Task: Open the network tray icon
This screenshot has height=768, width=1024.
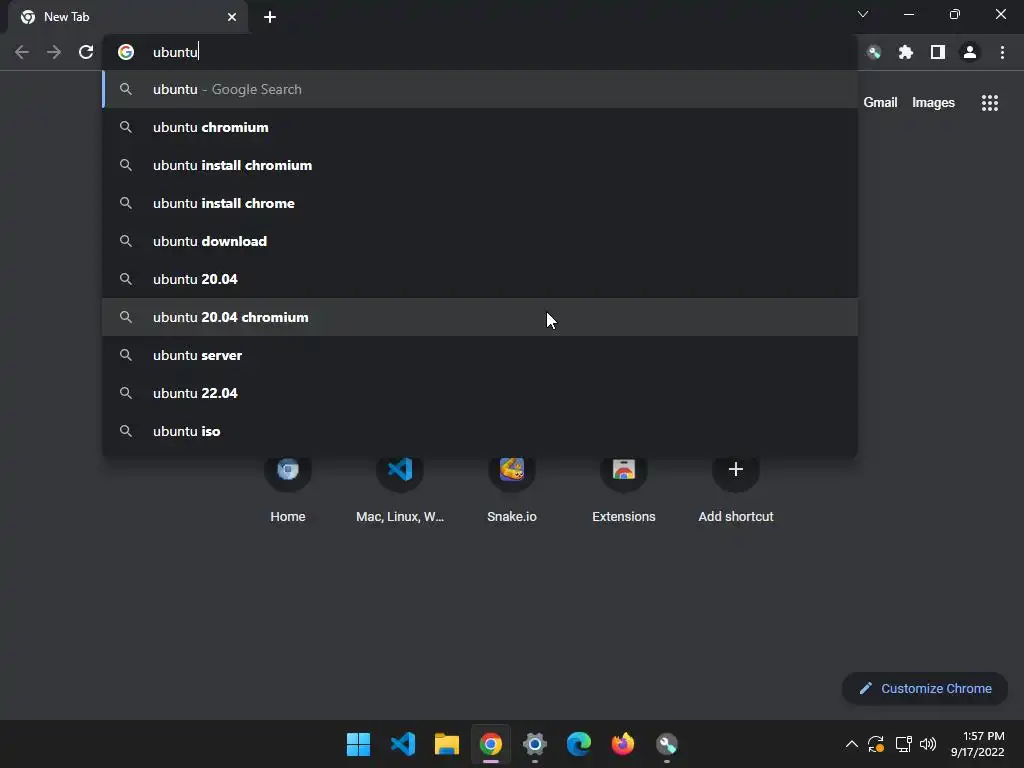Action: [x=904, y=744]
